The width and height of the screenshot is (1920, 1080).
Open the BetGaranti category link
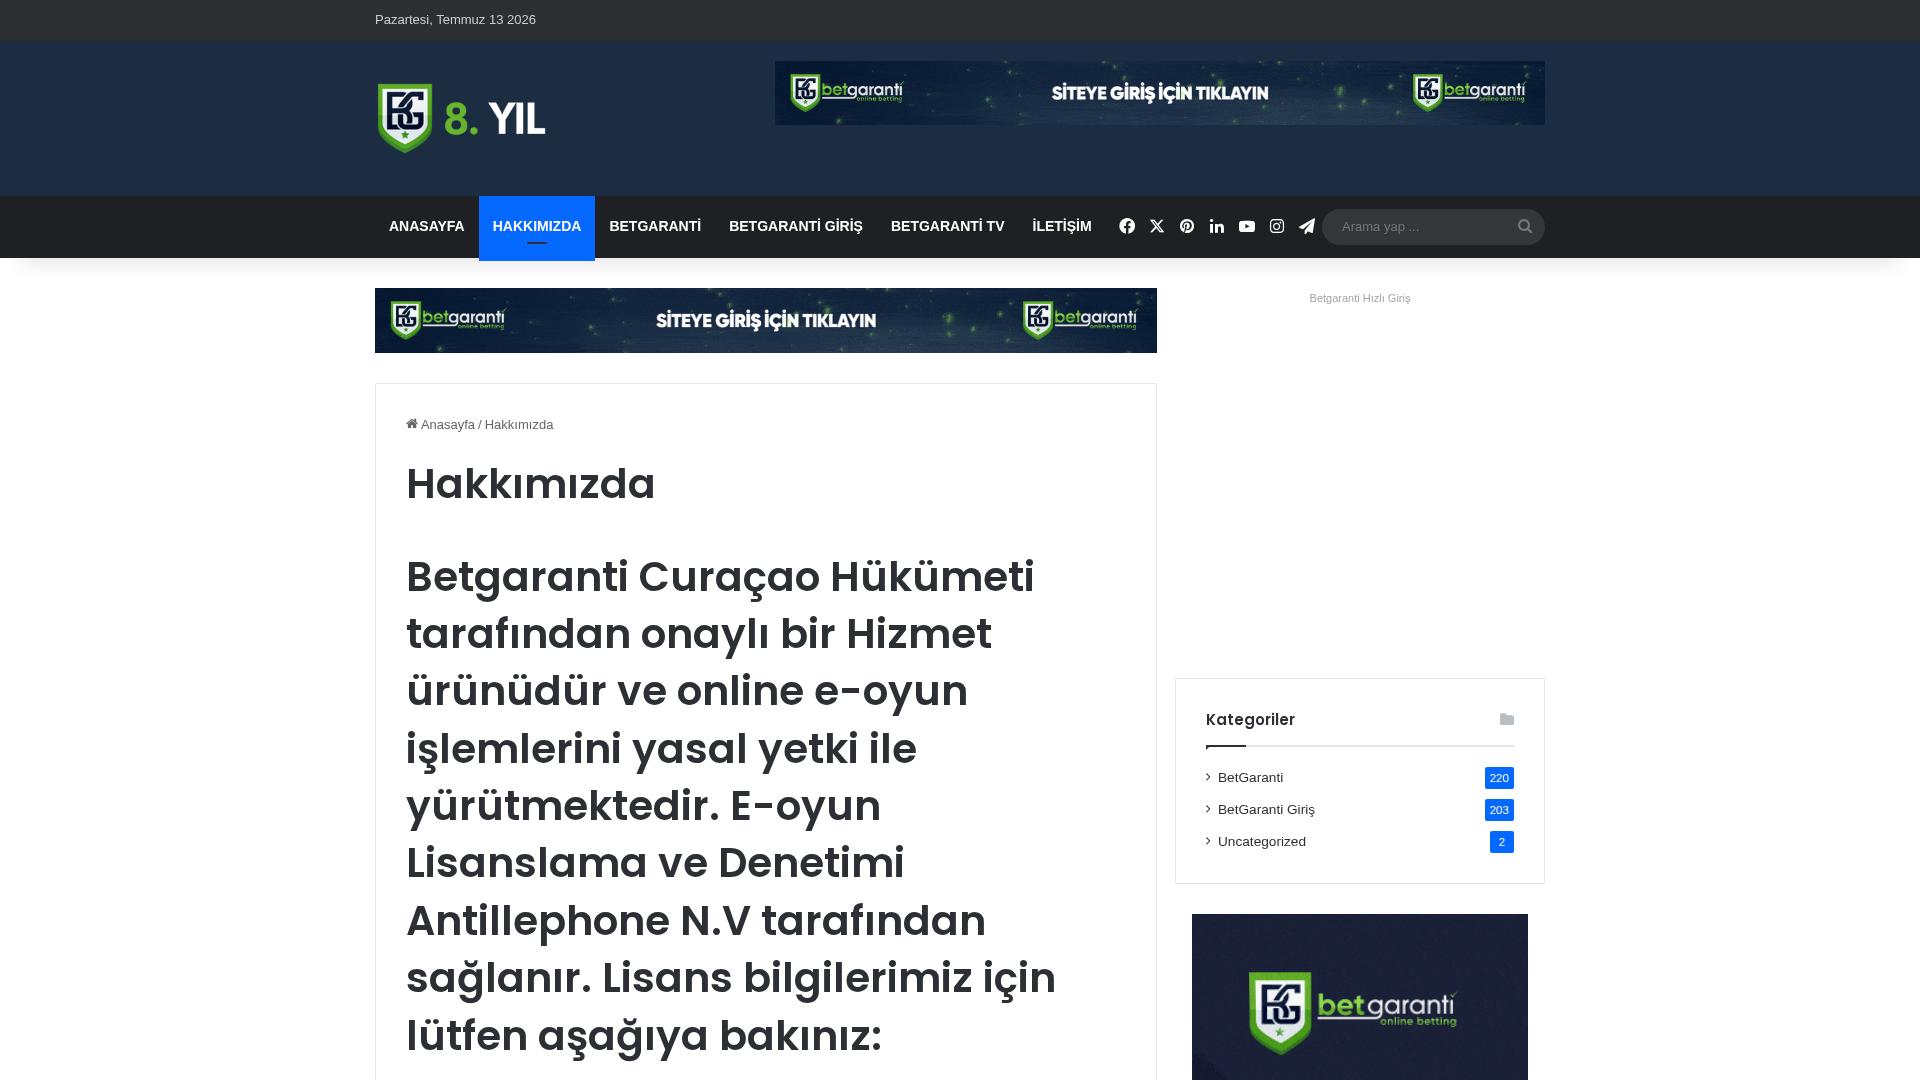click(x=1250, y=778)
